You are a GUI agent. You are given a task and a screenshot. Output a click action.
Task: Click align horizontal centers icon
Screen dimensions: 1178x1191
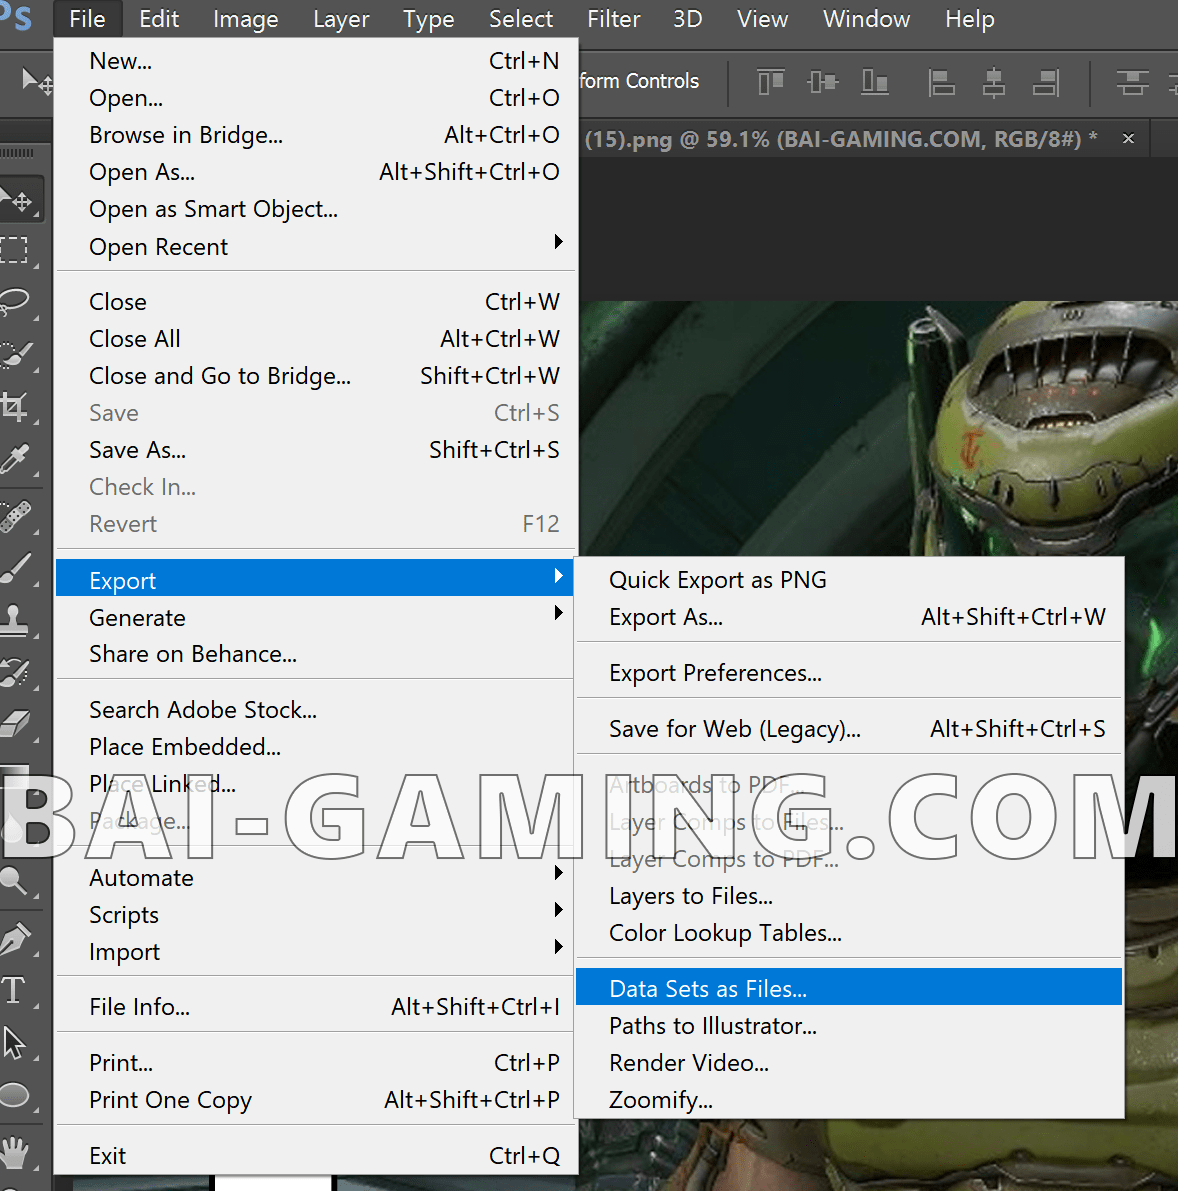[x=993, y=82]
